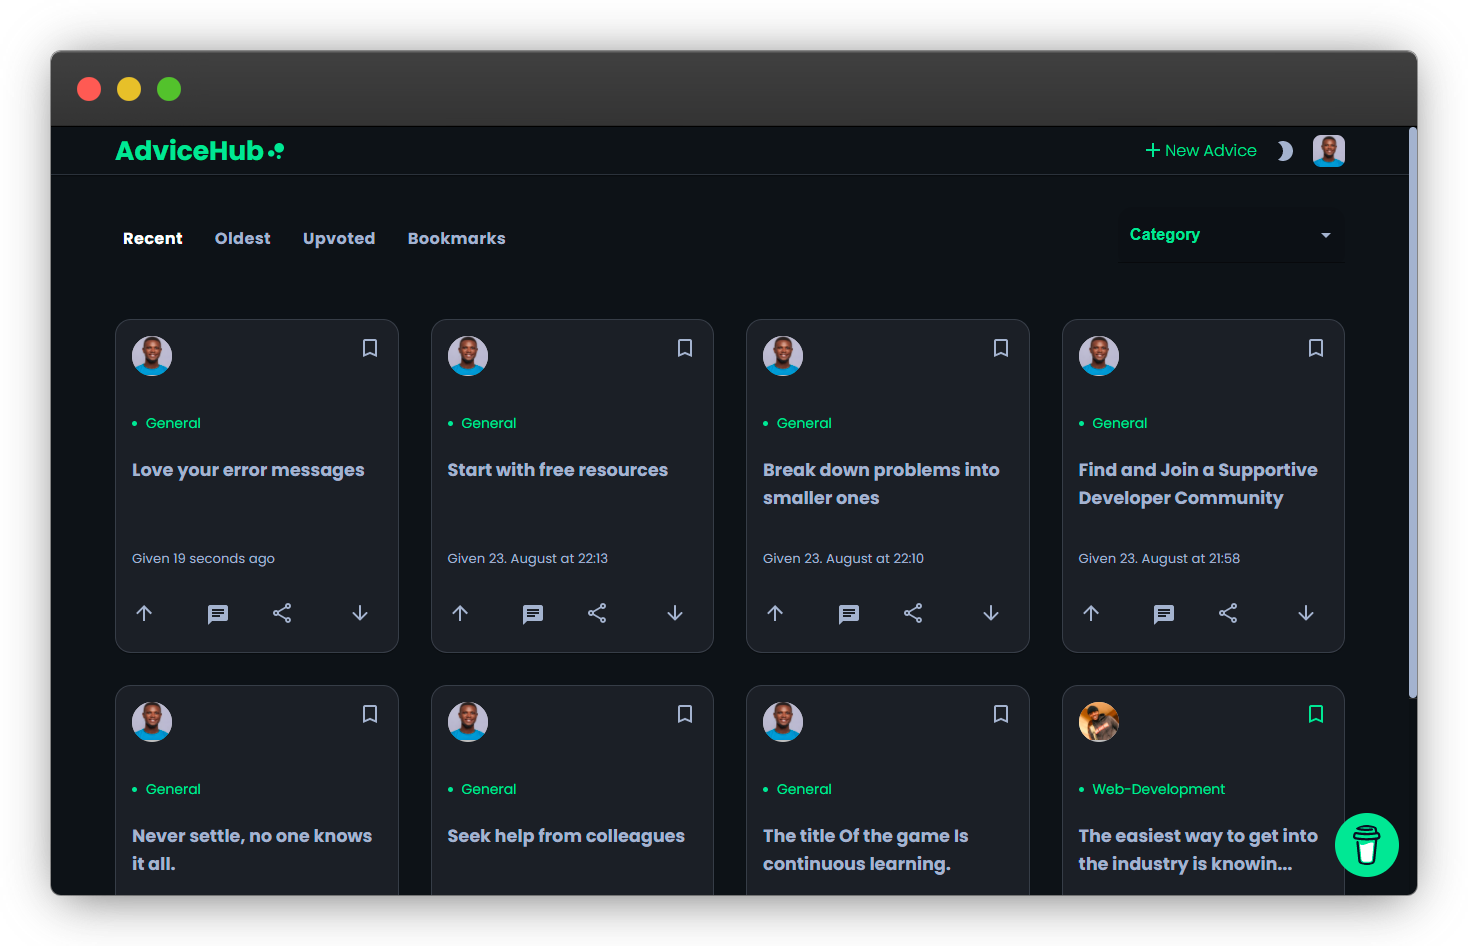The height and width of the screenshot is (946, 1468).
Task: Bookmark 'Never settle, no one knows it all'
Action: point(370,714)
